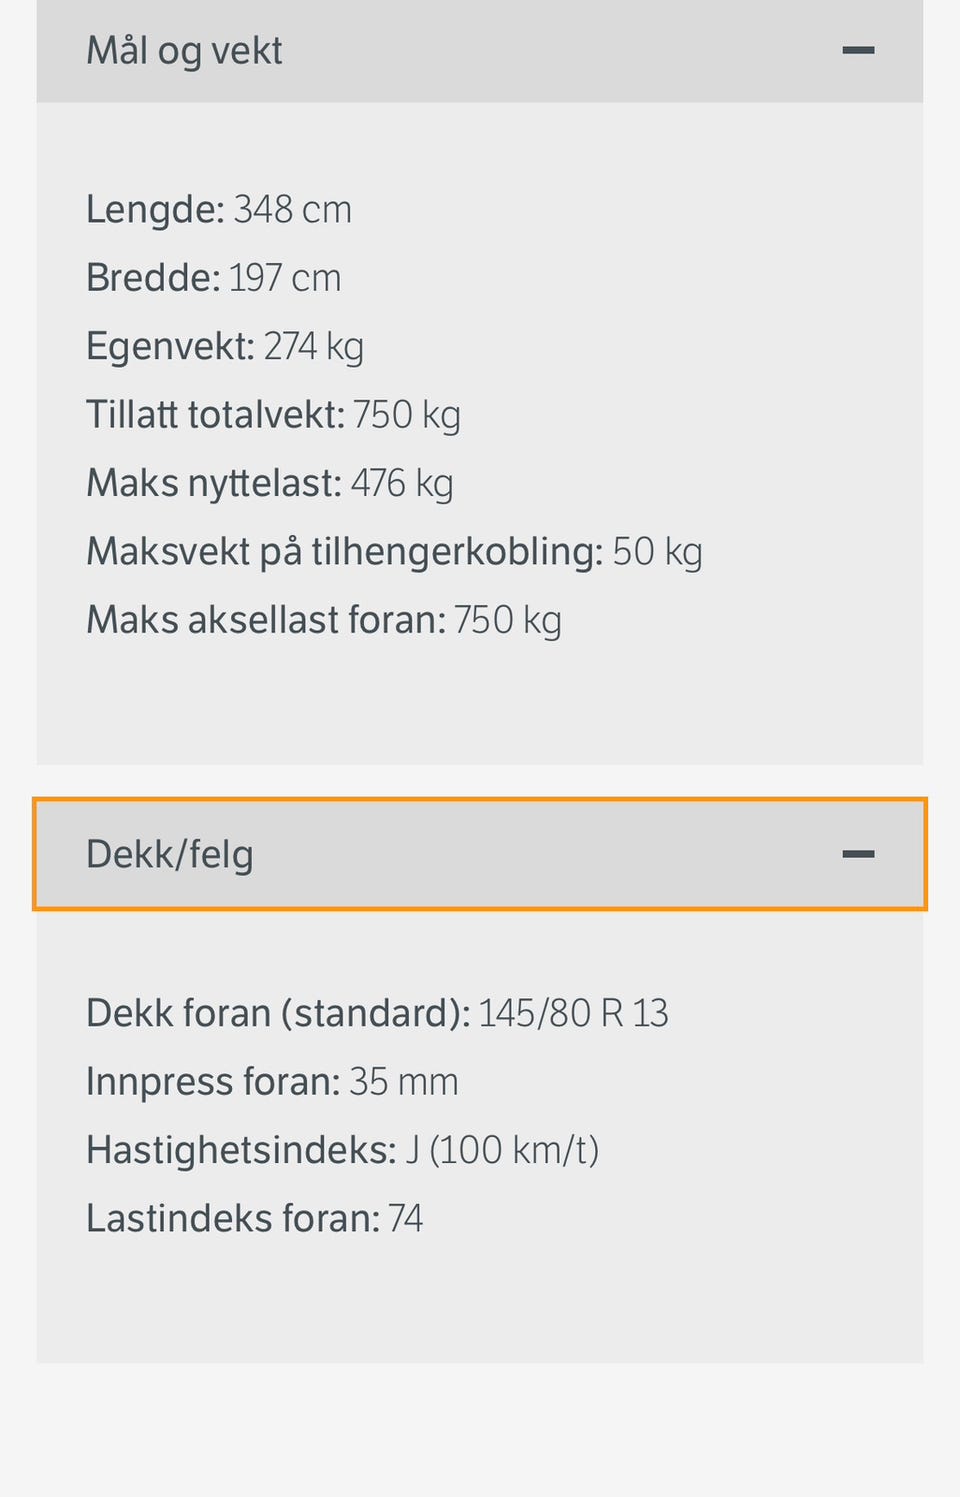This screenshot has height=1497, width=960.
Task: Click the 348 cm length value
Action: [293, 210]
